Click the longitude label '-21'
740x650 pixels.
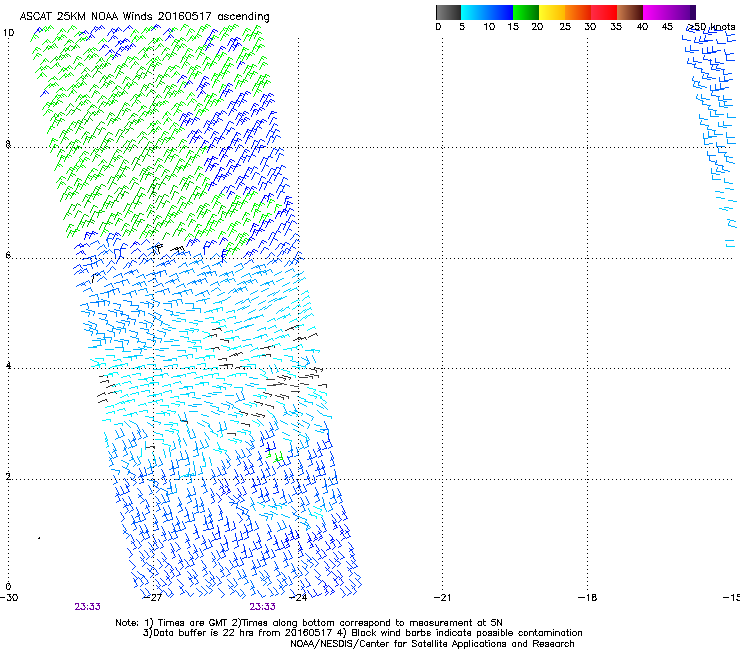click(x=442, y=598)
